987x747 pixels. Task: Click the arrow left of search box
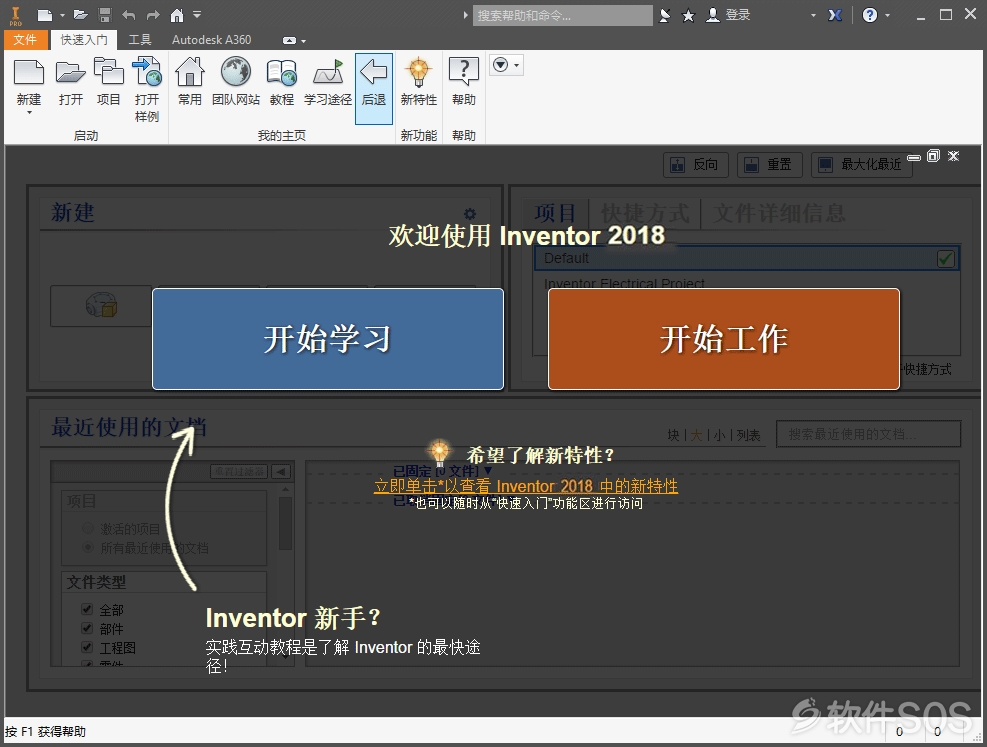pyautogui.click(x=466, y=15)
